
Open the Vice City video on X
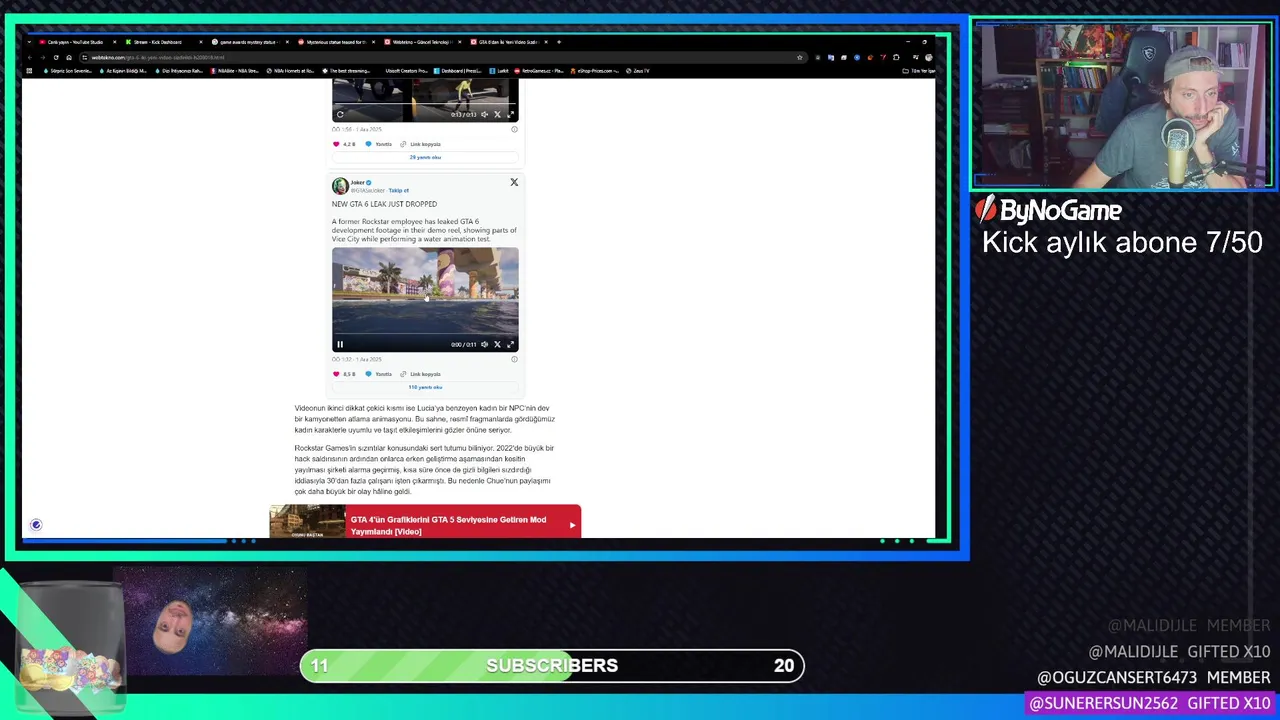pos(497,344)
